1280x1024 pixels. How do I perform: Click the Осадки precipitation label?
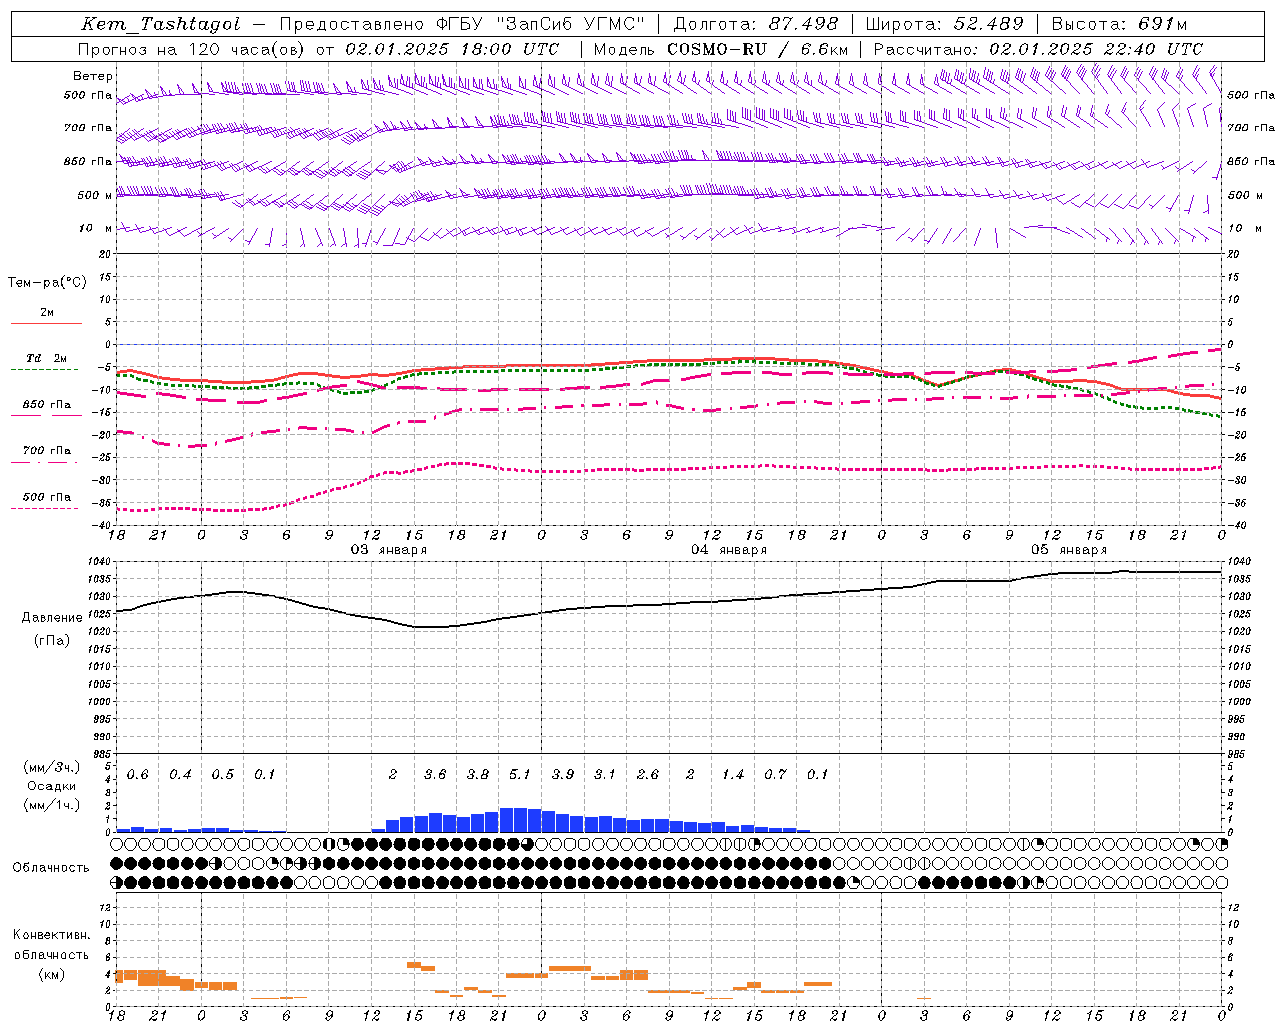coord(51,786)
